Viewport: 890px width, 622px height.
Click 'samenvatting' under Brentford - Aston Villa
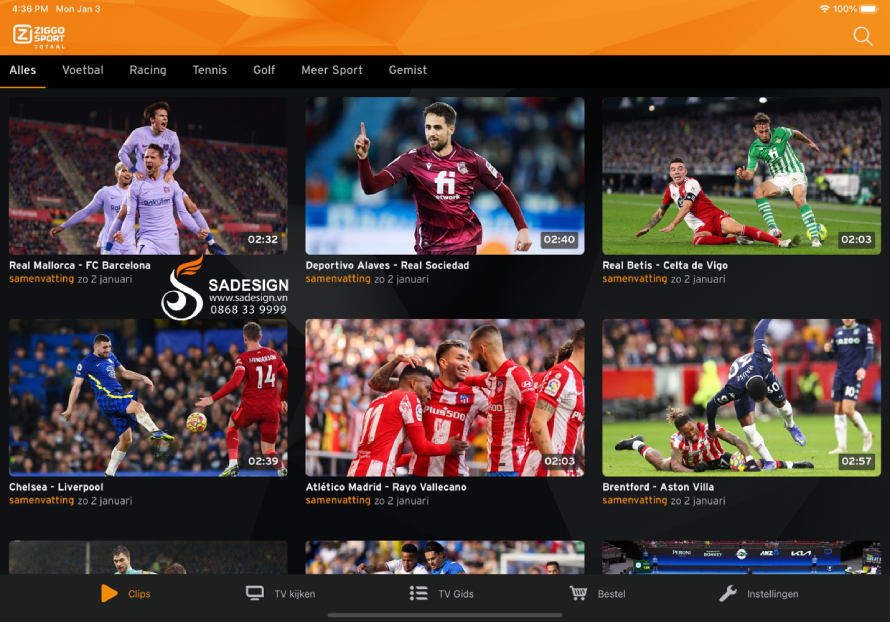pyautogui.click(x=635, y=500)
